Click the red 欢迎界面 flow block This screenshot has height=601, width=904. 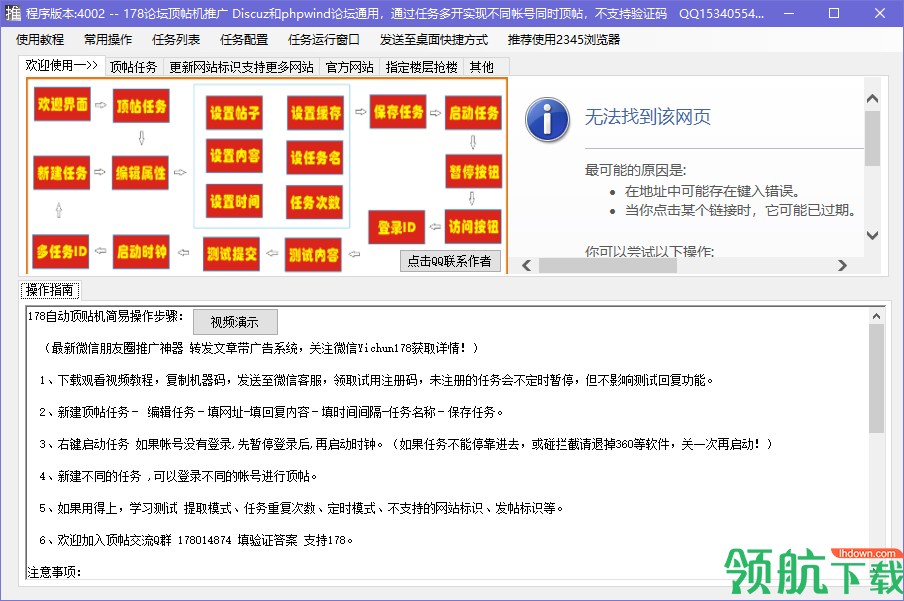coord(62,104)
